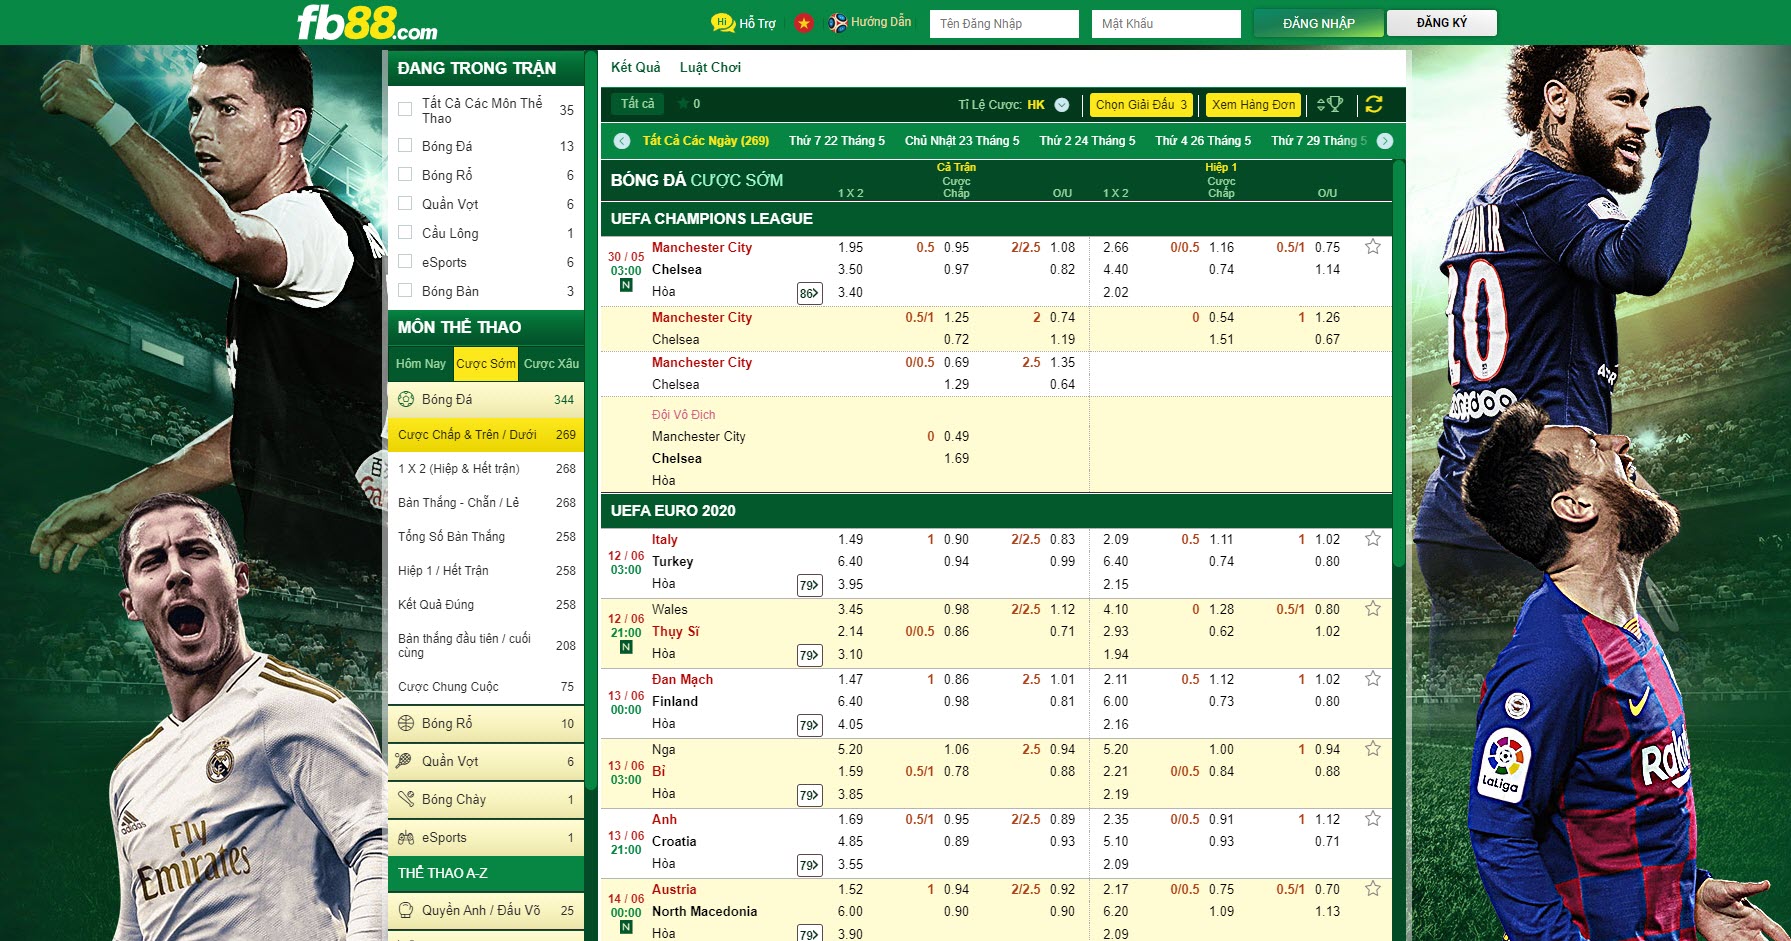This screenshot has height=941, width=1791.
Task: Check the in-play Bóng Đá 13 checkbox
Action: 405,145
